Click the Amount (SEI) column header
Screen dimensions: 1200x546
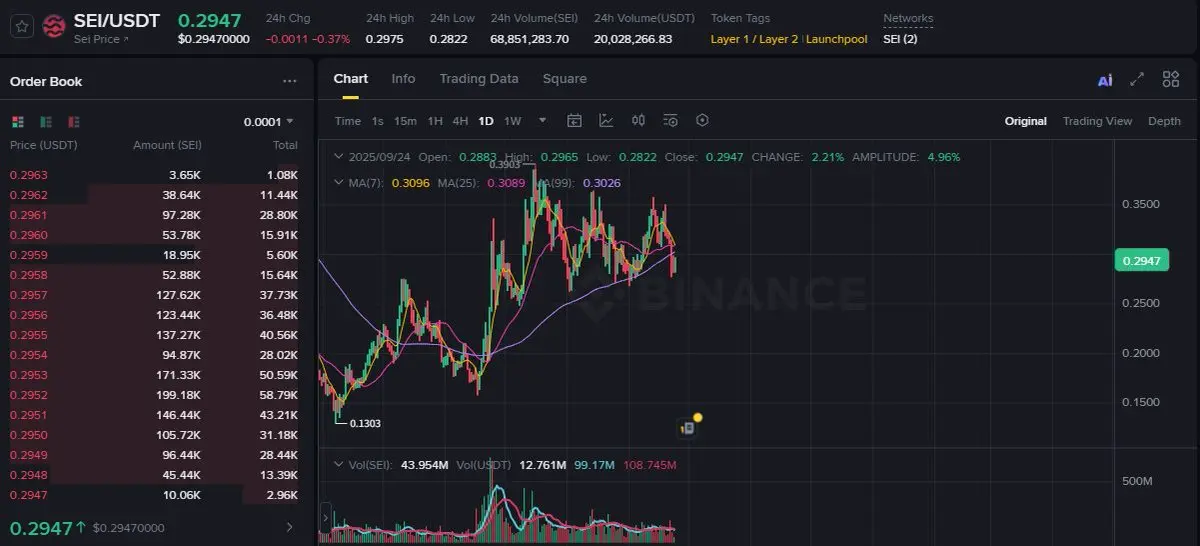[x=167, y=146]
